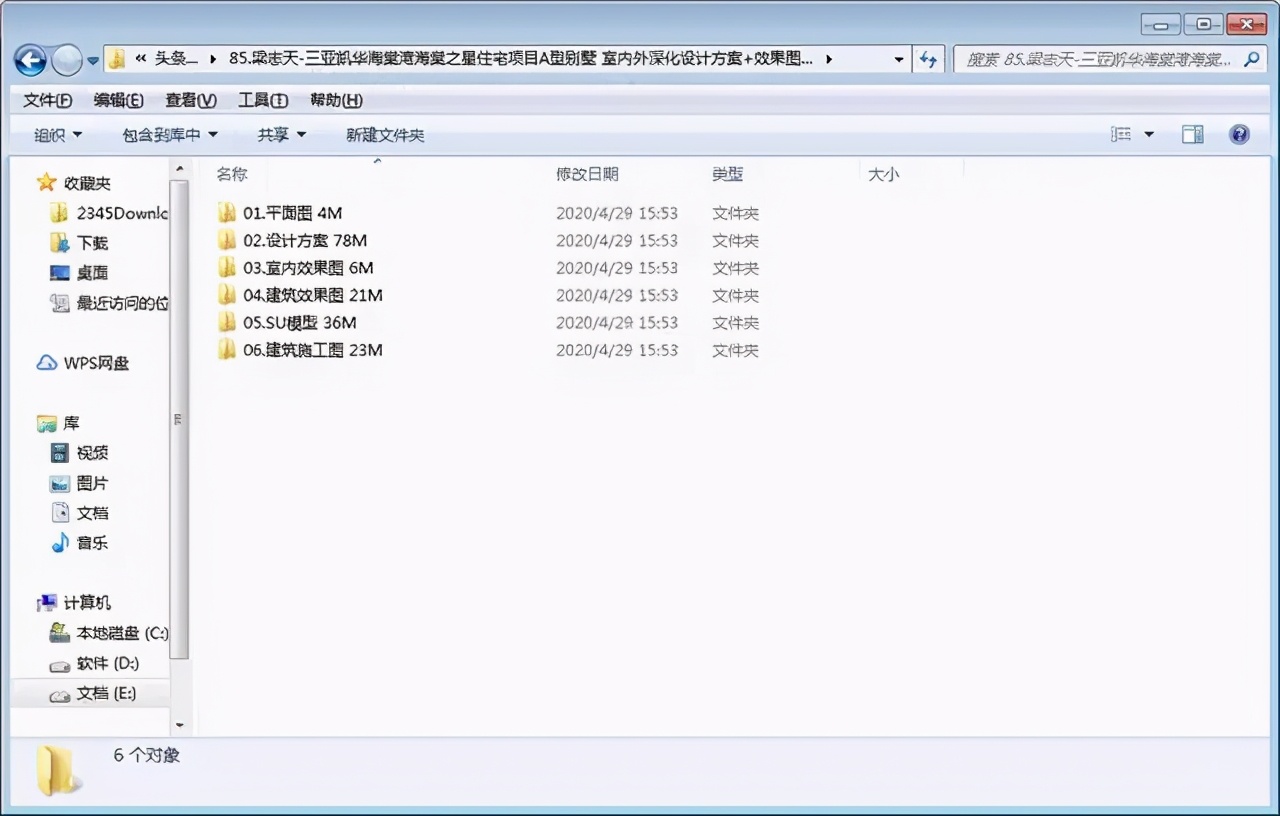Click the forward navigation arrow button
The image size is (1280, 816).
coord(66,60)
